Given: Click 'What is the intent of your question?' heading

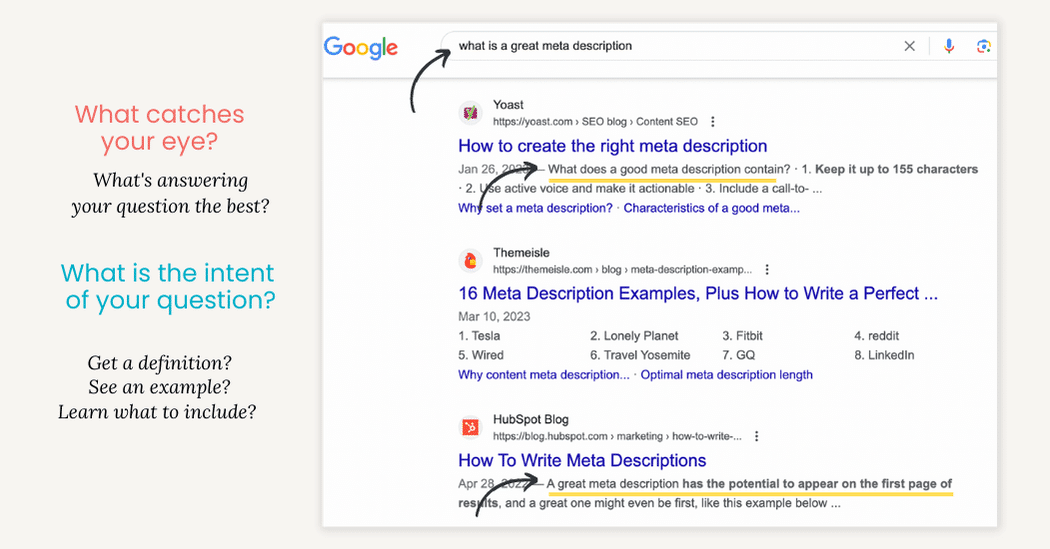Looking at the screenshot, I should (168, 287).
